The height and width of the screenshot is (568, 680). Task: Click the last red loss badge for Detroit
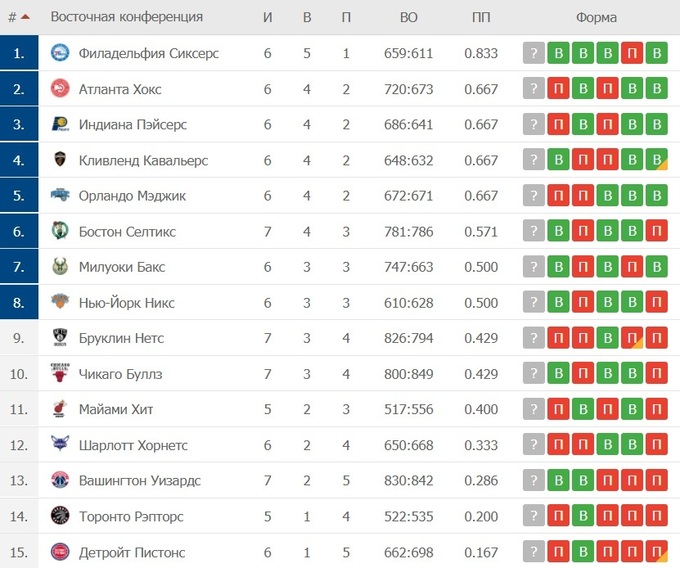click(x=656, y=552)
